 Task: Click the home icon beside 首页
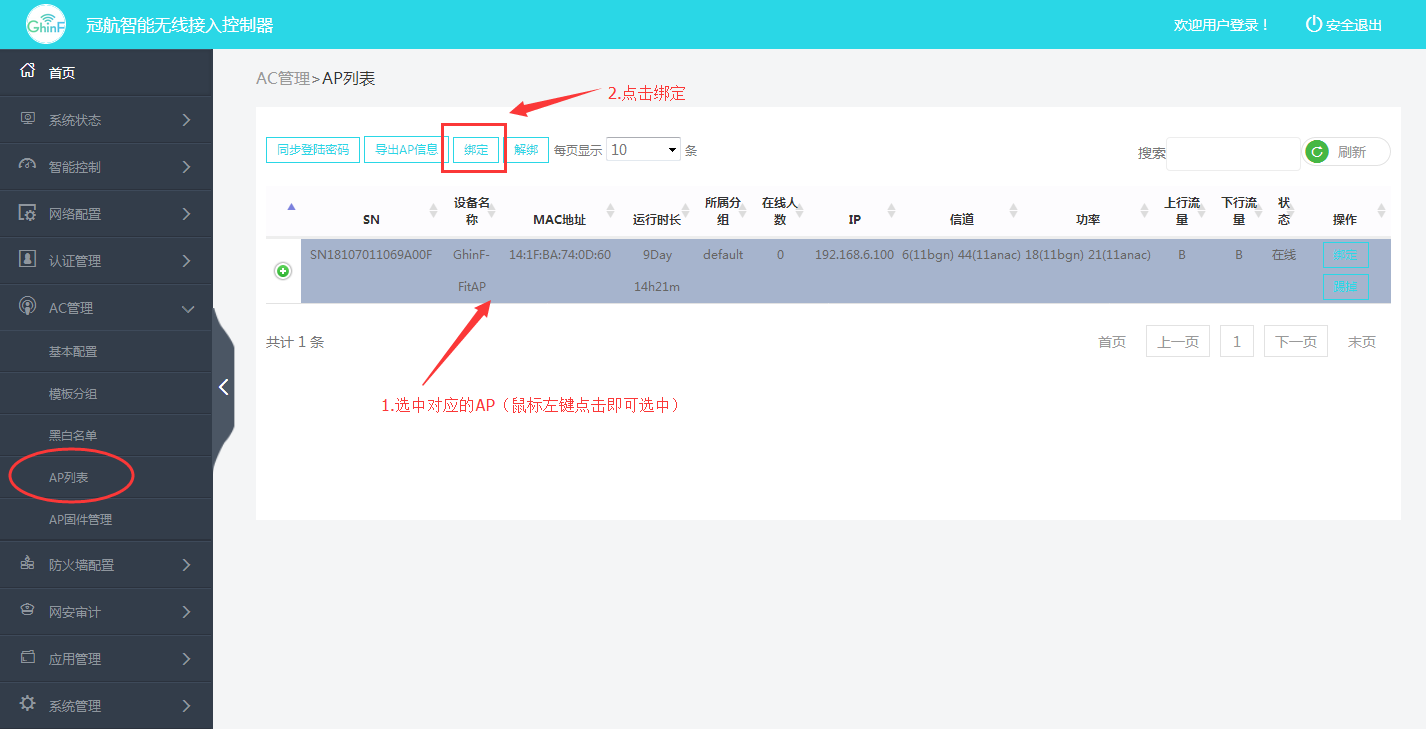28,72
